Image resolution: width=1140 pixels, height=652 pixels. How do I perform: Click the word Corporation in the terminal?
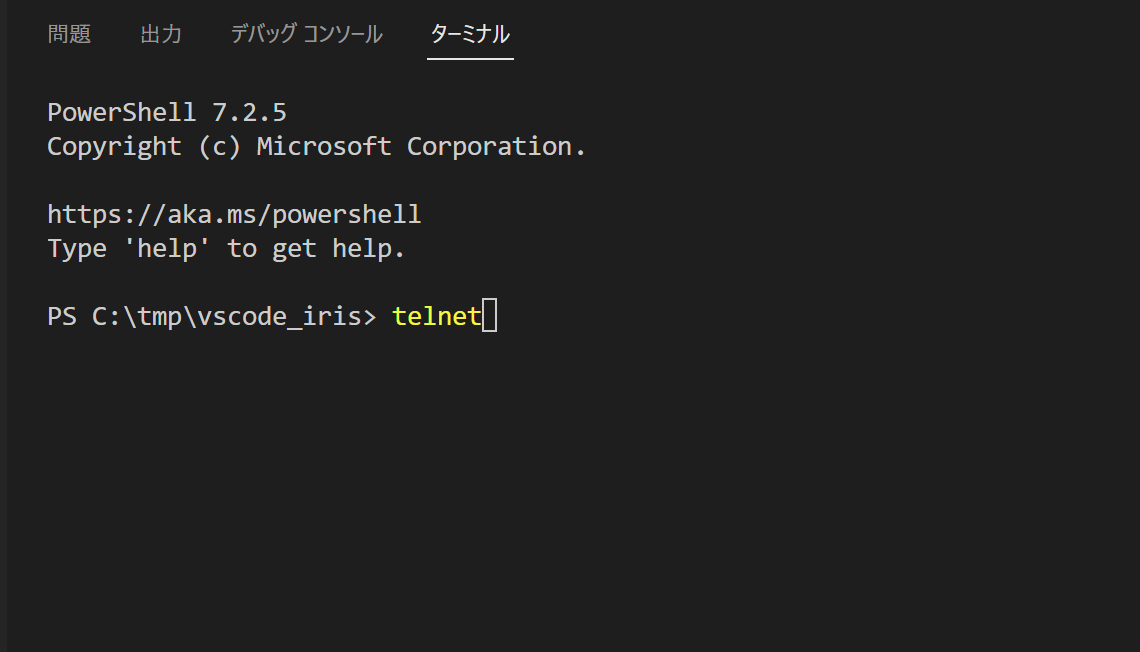(x=496, y=146)
